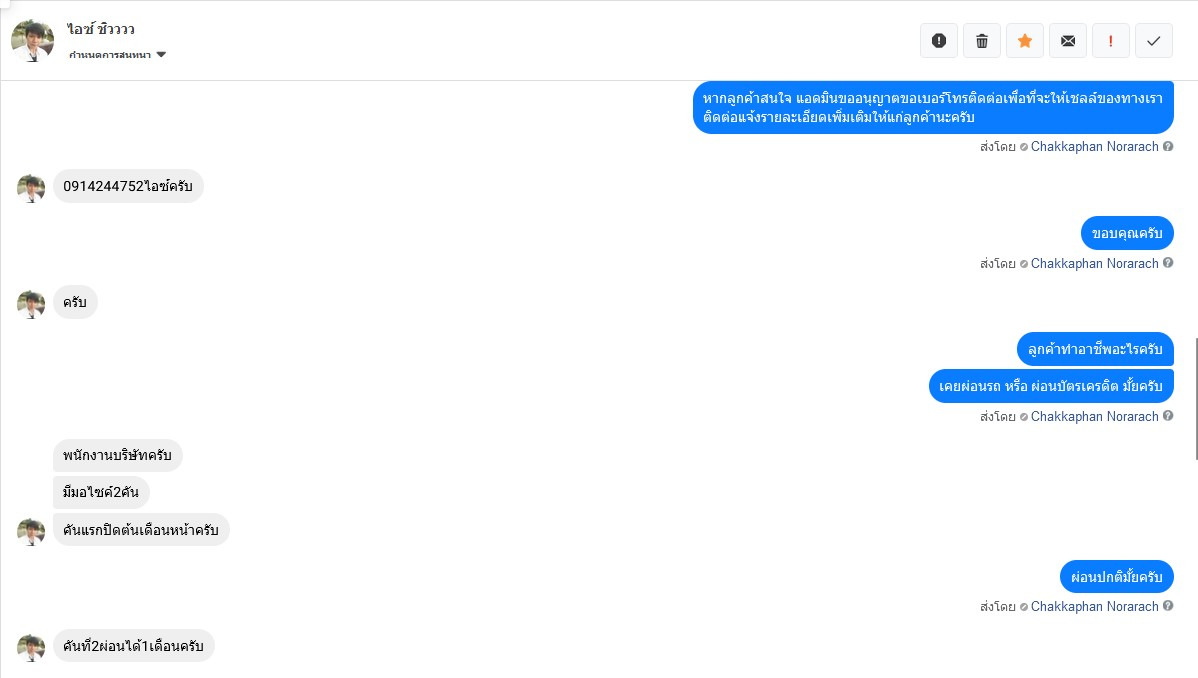The image size is (1198, 678).
Task: Click the first Chakkaphan Norarach sender link
Action: coord(1094,147)
